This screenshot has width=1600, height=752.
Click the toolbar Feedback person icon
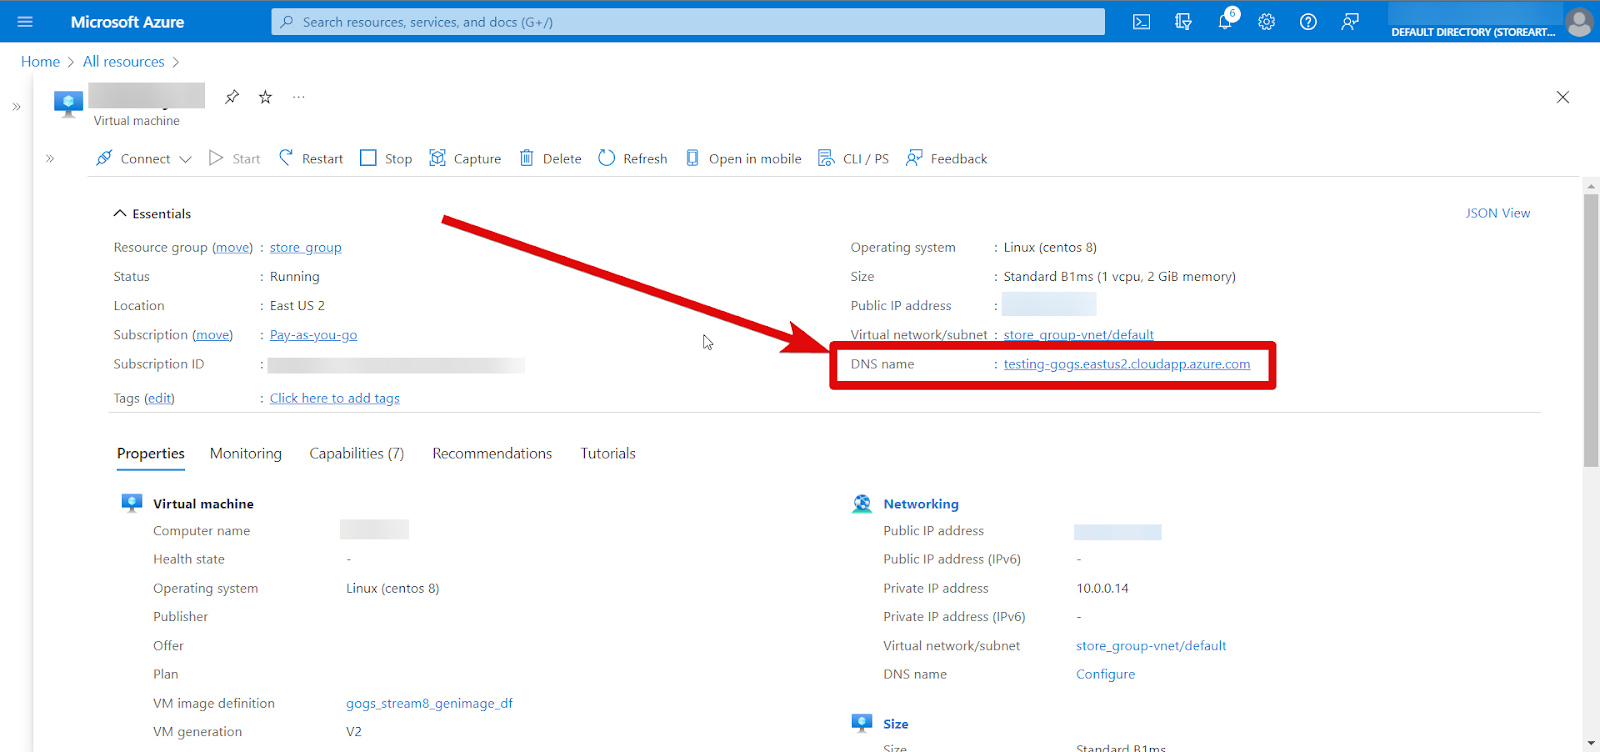[x=914, y=158]
